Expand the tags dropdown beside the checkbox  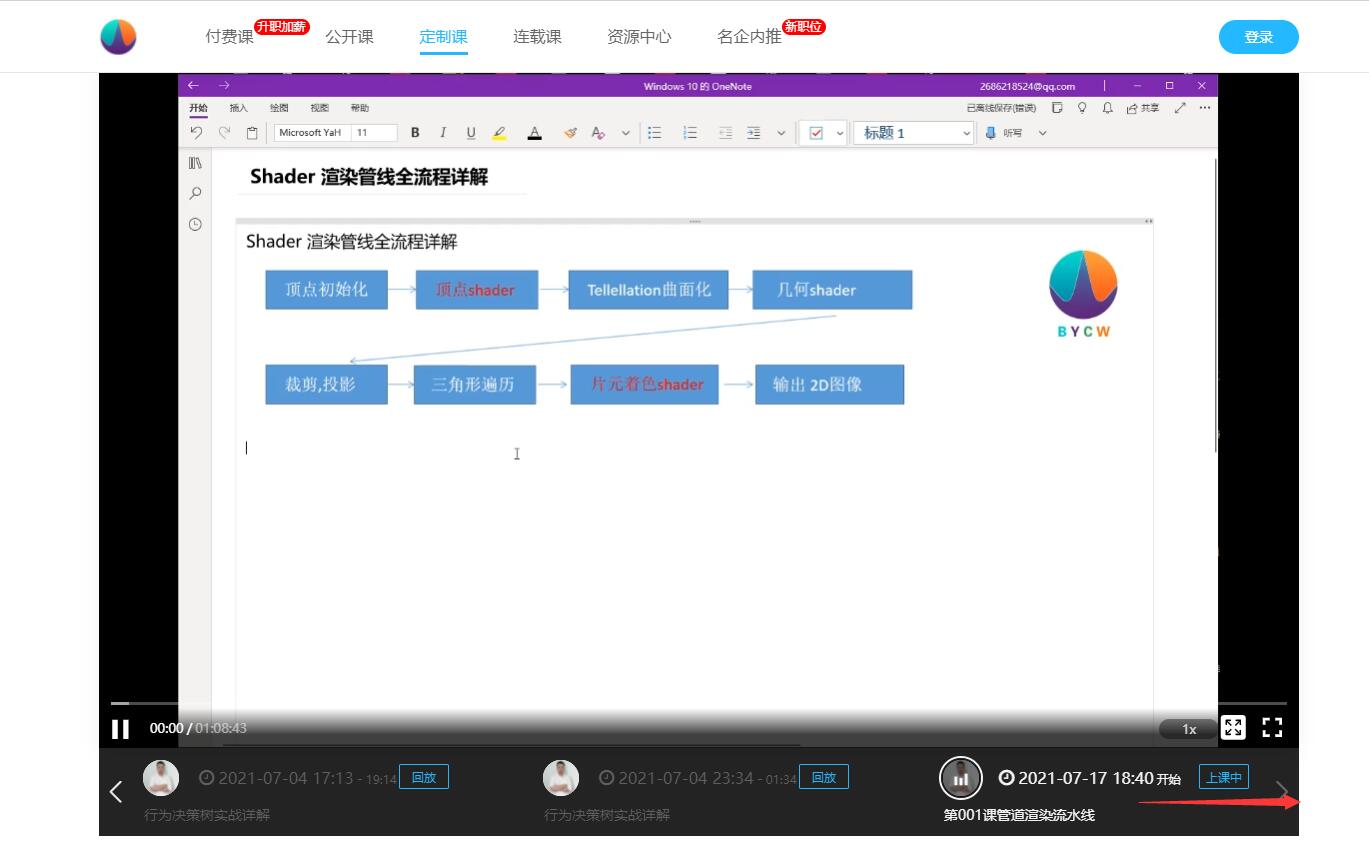coord(840,133)
